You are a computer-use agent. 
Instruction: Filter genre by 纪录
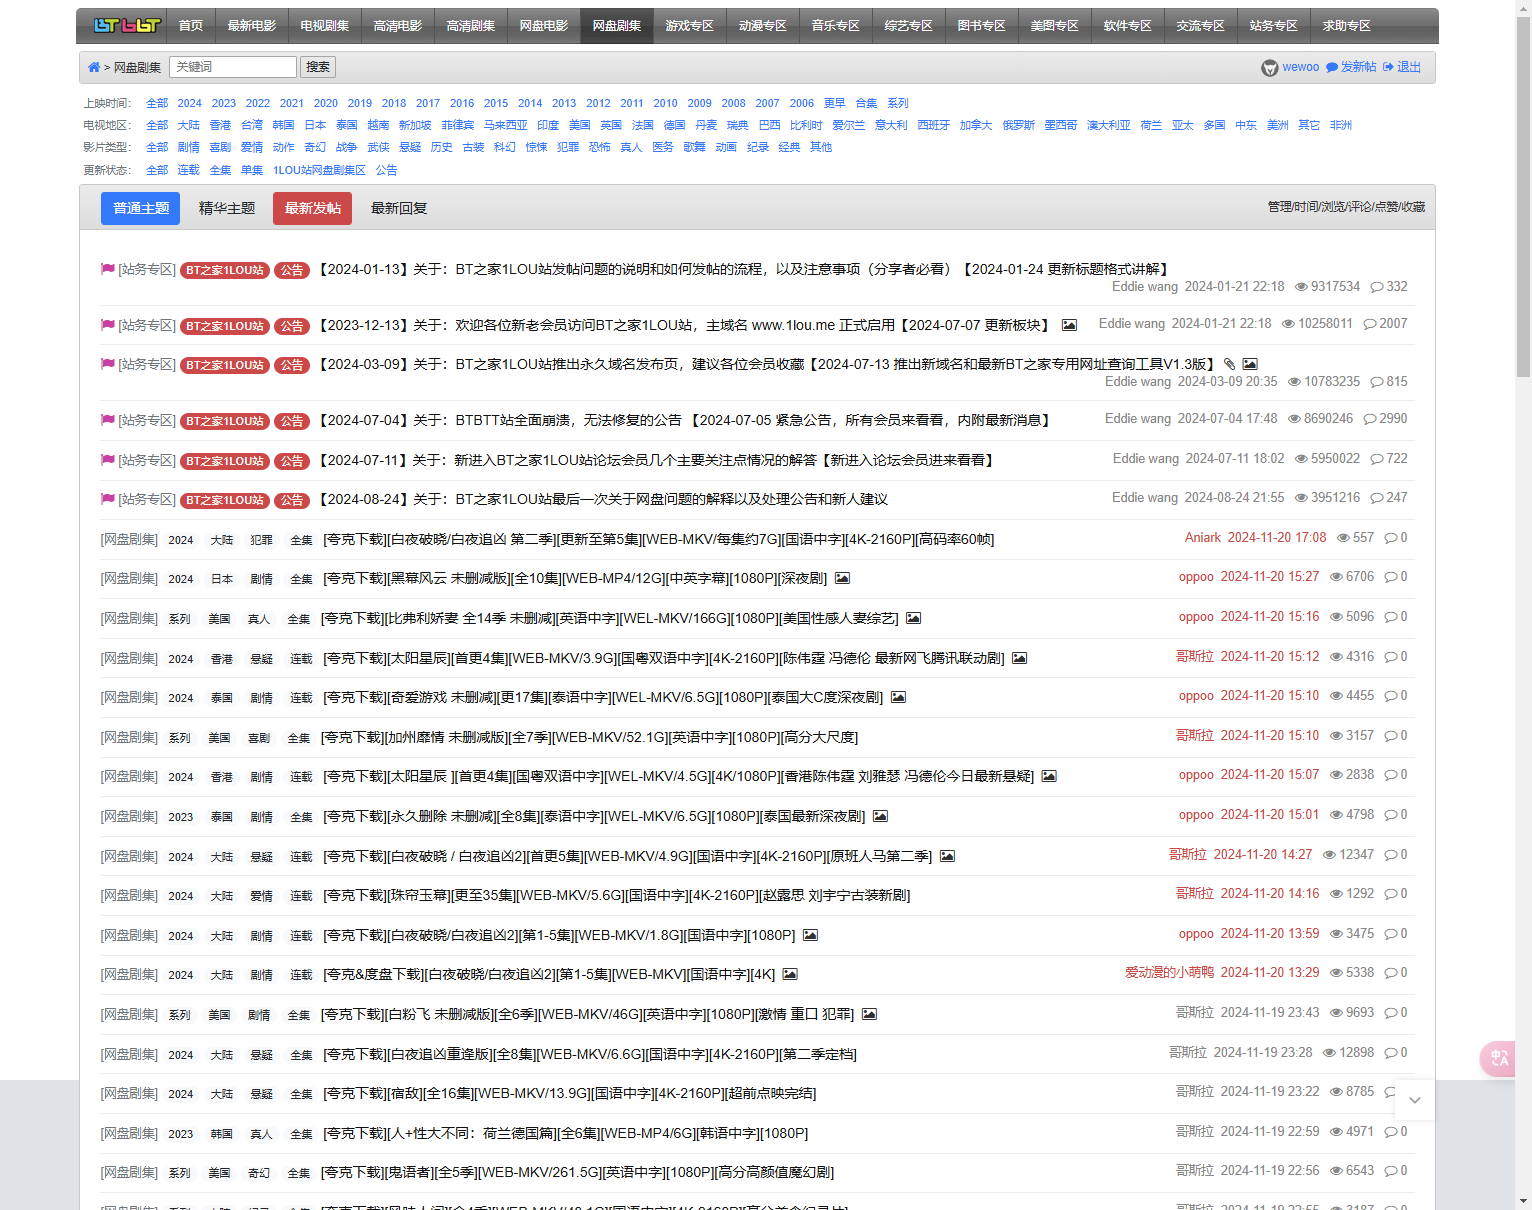[x=758, y=147]
